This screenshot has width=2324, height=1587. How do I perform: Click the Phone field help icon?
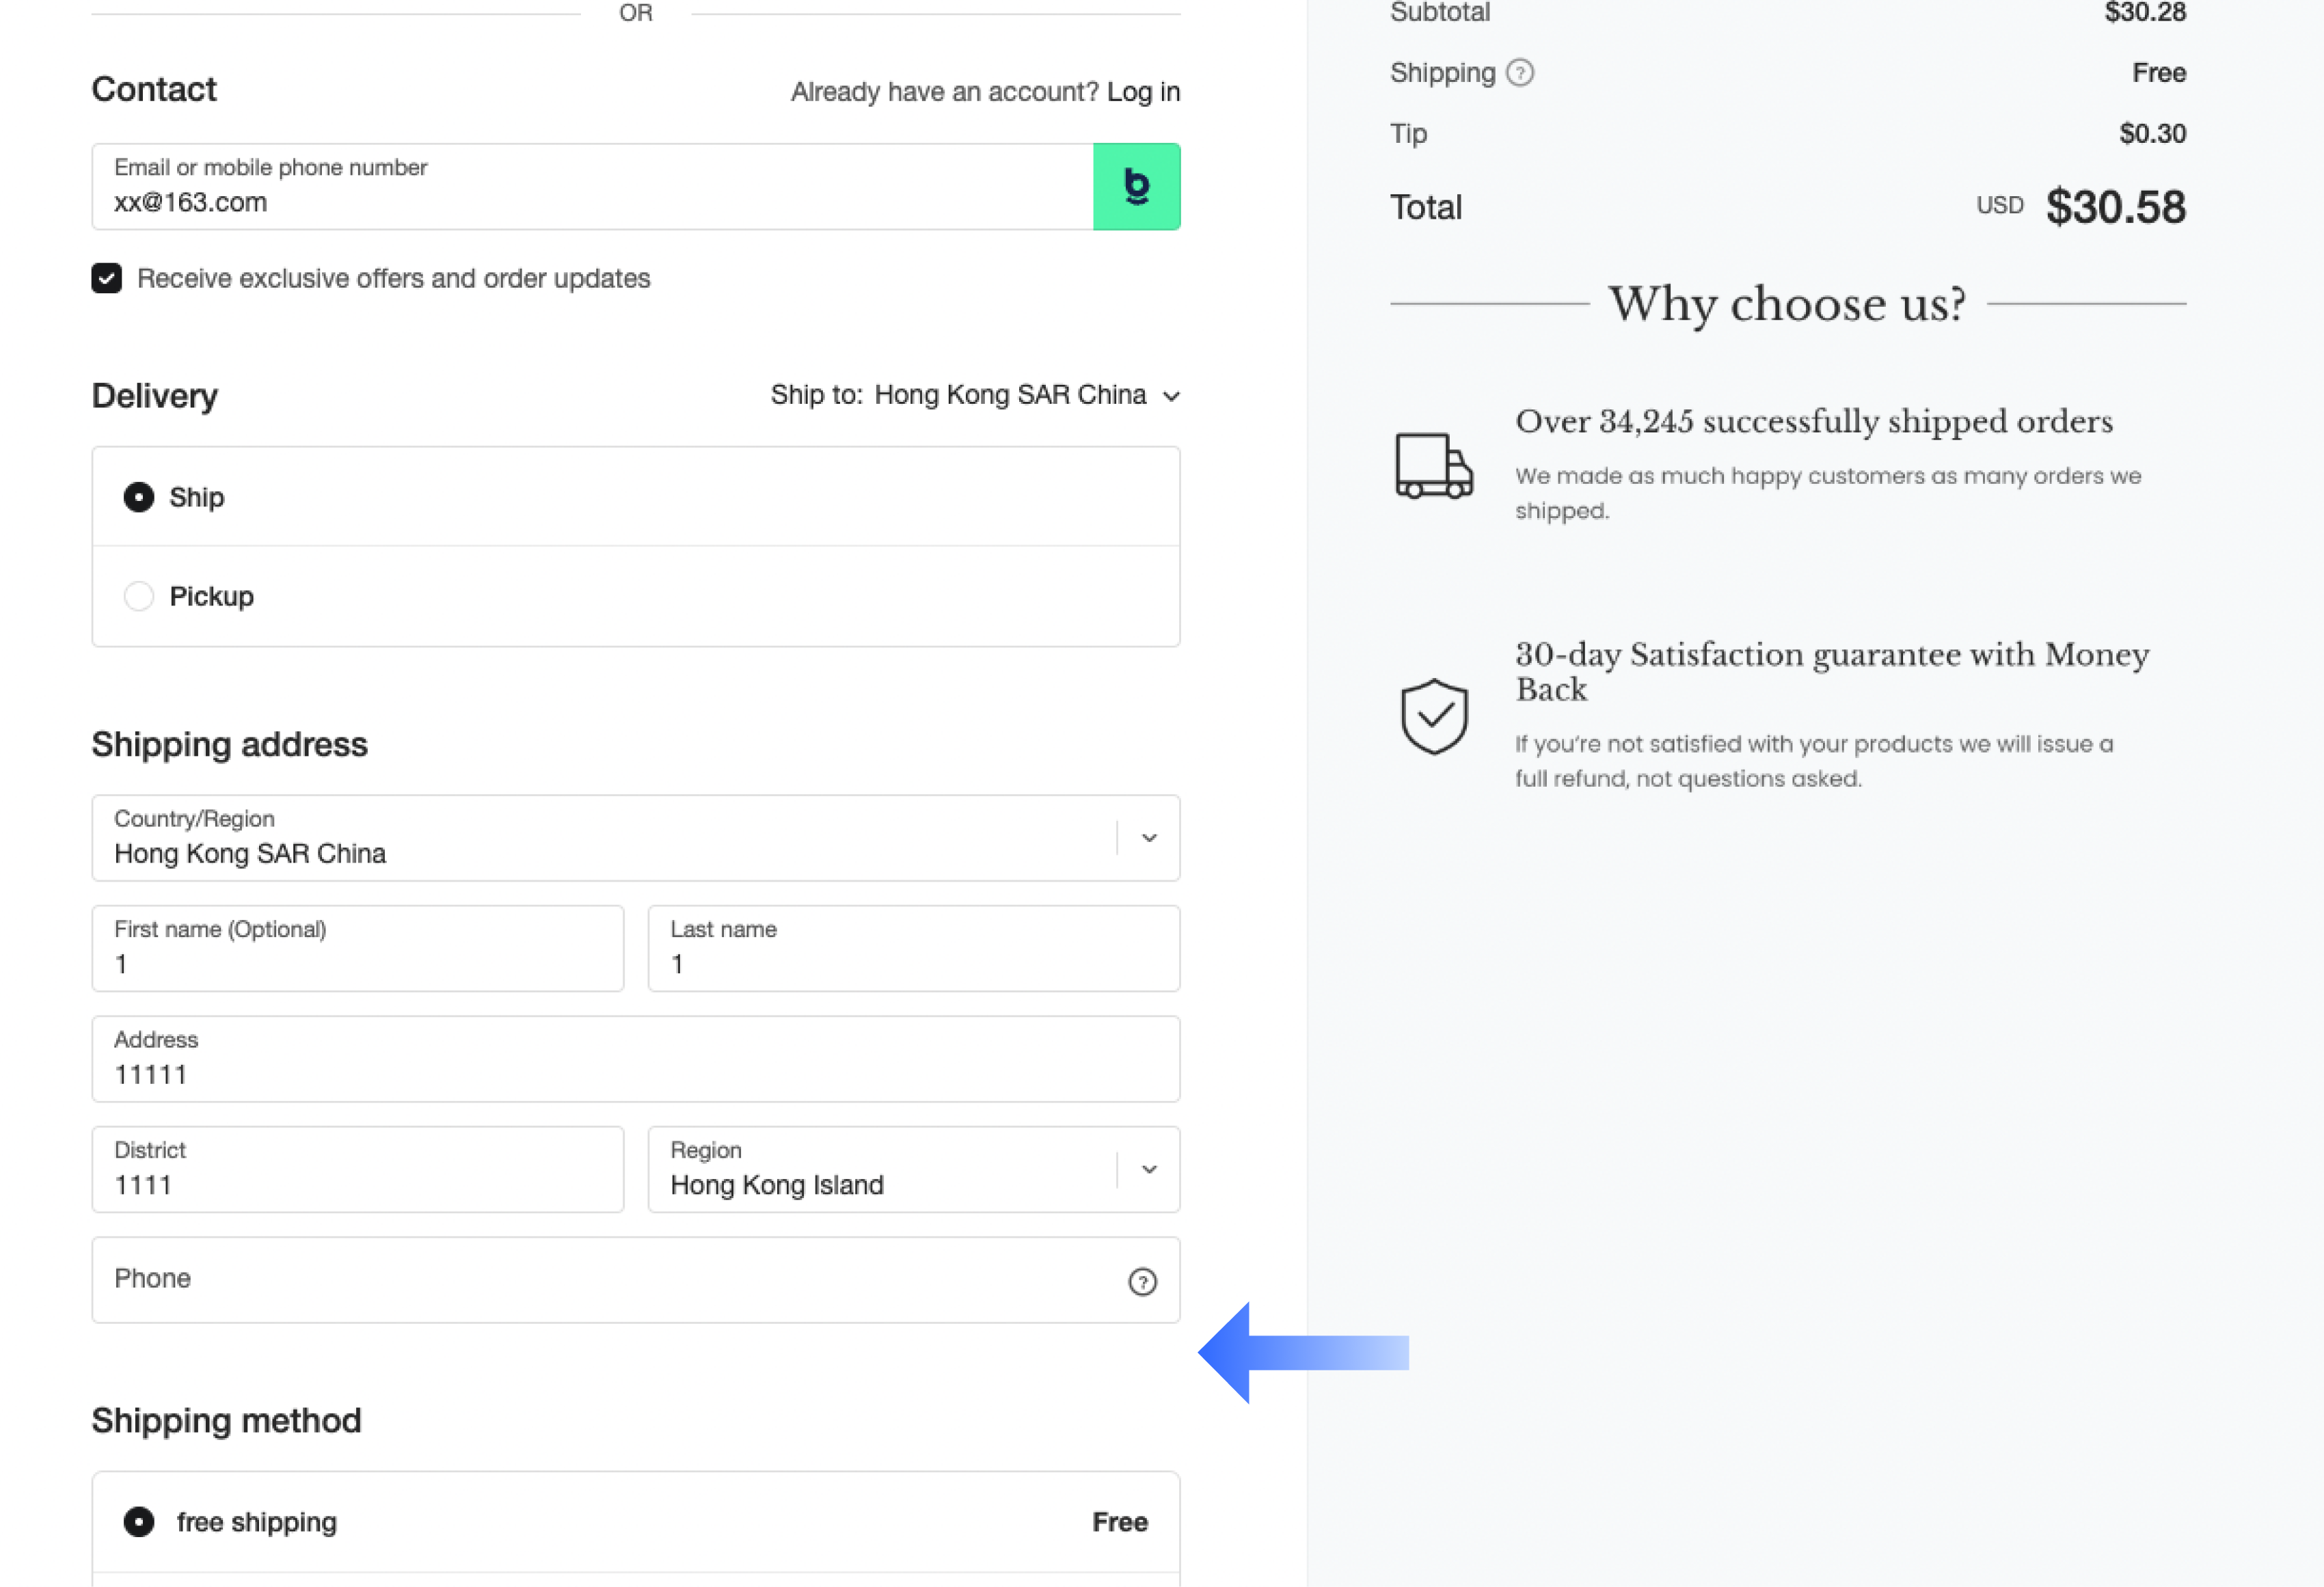pyautogui.click(x=1142, y=1281)
